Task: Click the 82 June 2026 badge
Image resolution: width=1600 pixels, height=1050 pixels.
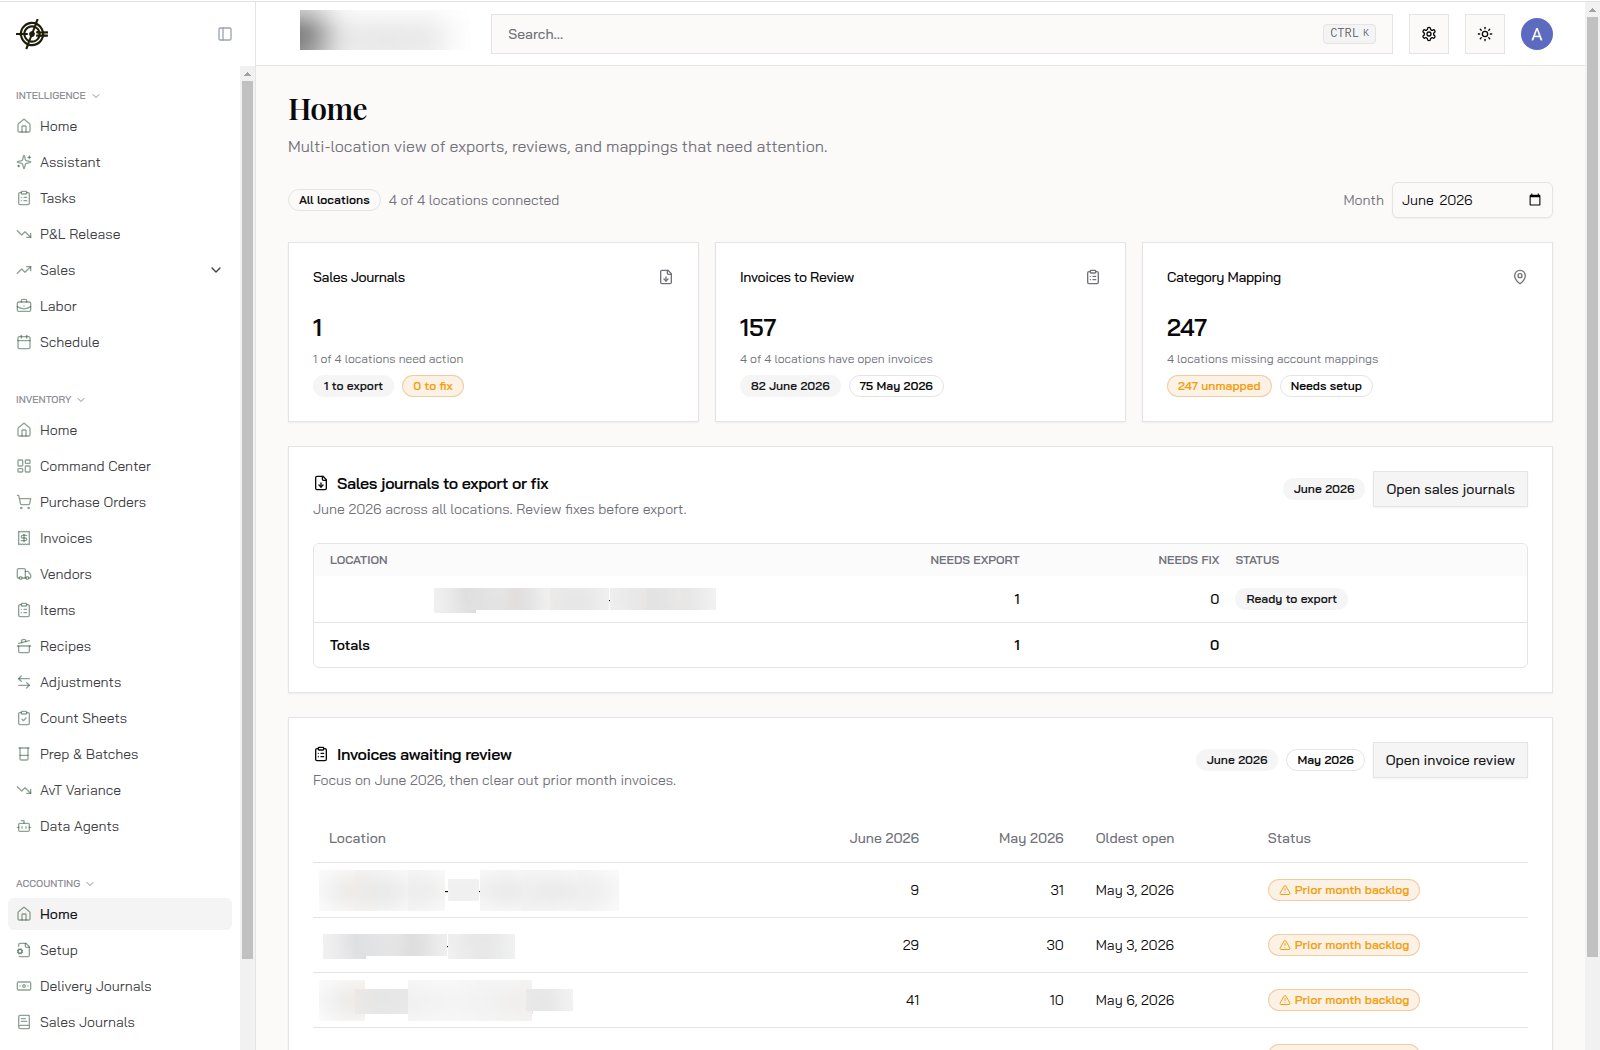Action: 790,386
